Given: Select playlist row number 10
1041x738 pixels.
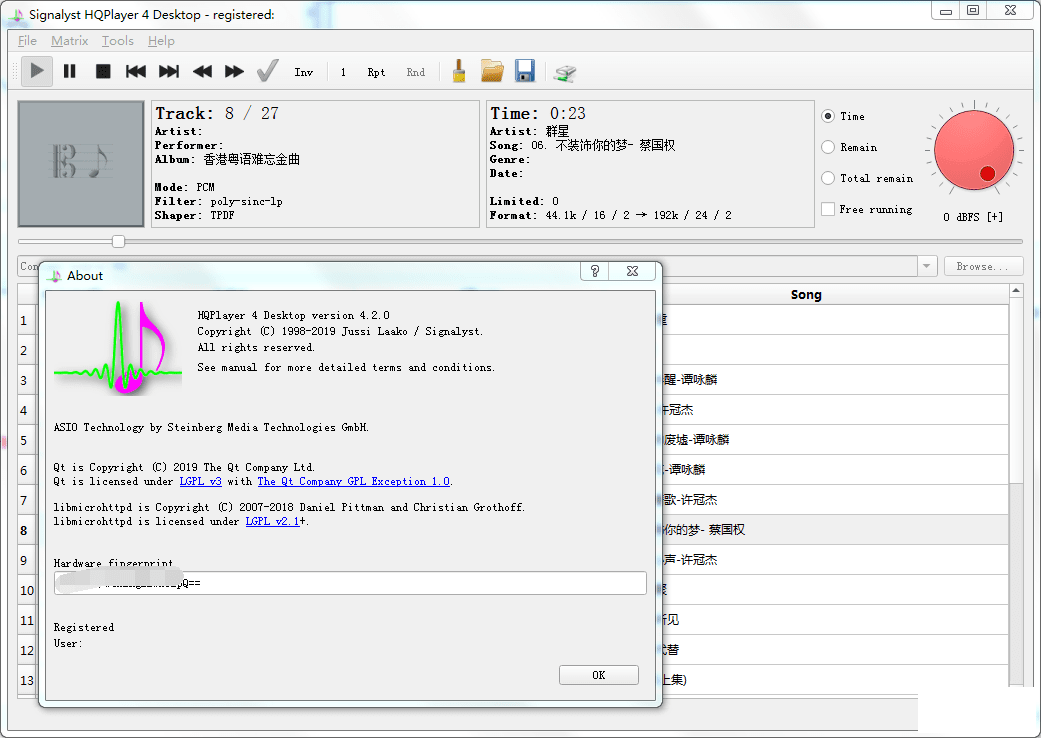Looking at the screenshot, I should (x=27, y=590).
